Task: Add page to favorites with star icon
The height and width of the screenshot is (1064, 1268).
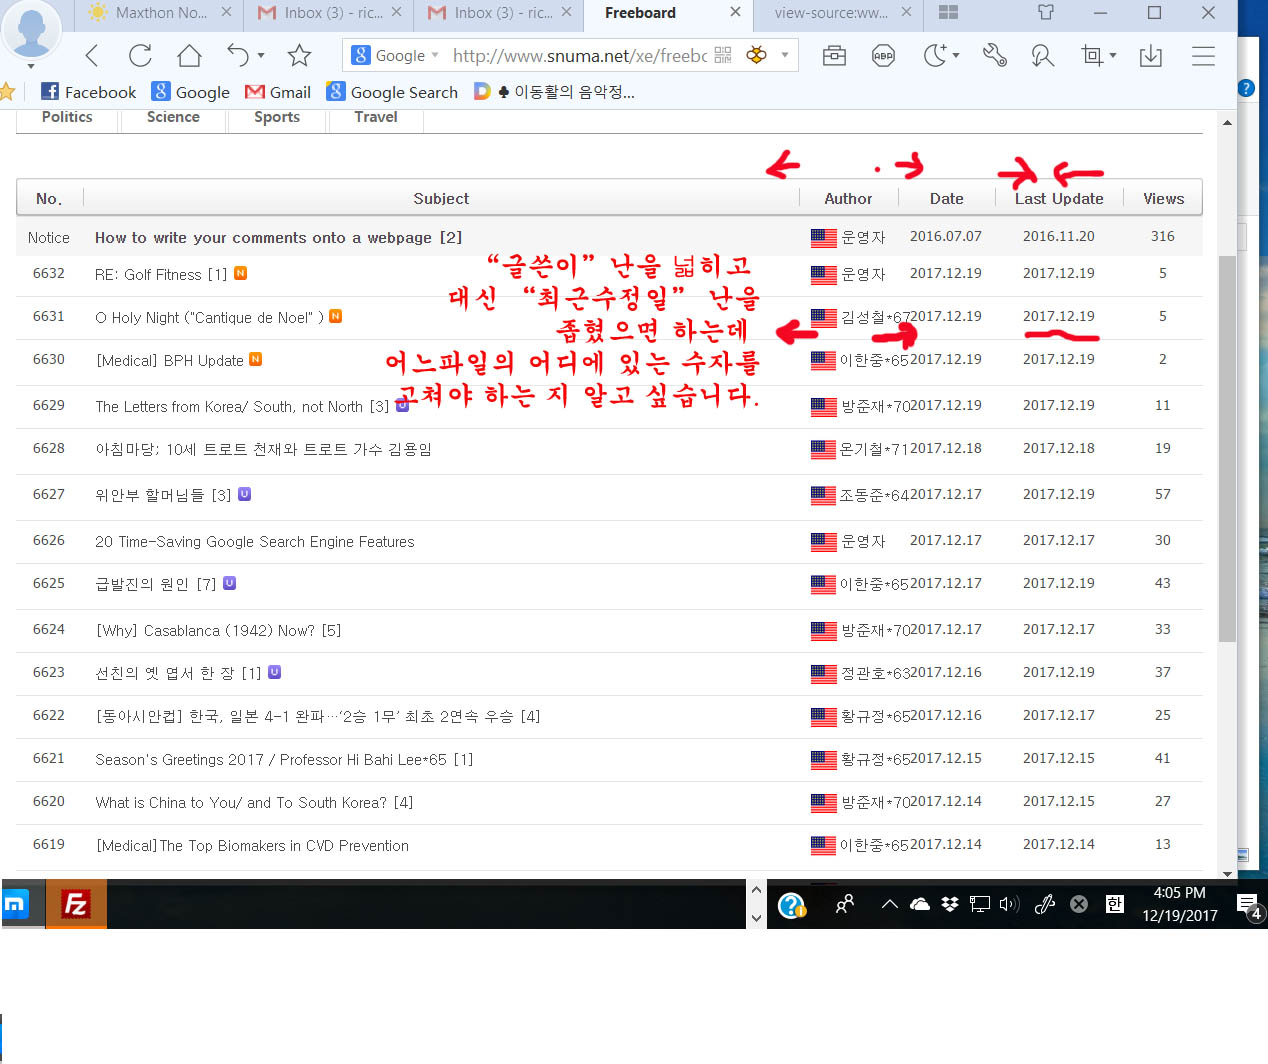Action: point(299,56)
